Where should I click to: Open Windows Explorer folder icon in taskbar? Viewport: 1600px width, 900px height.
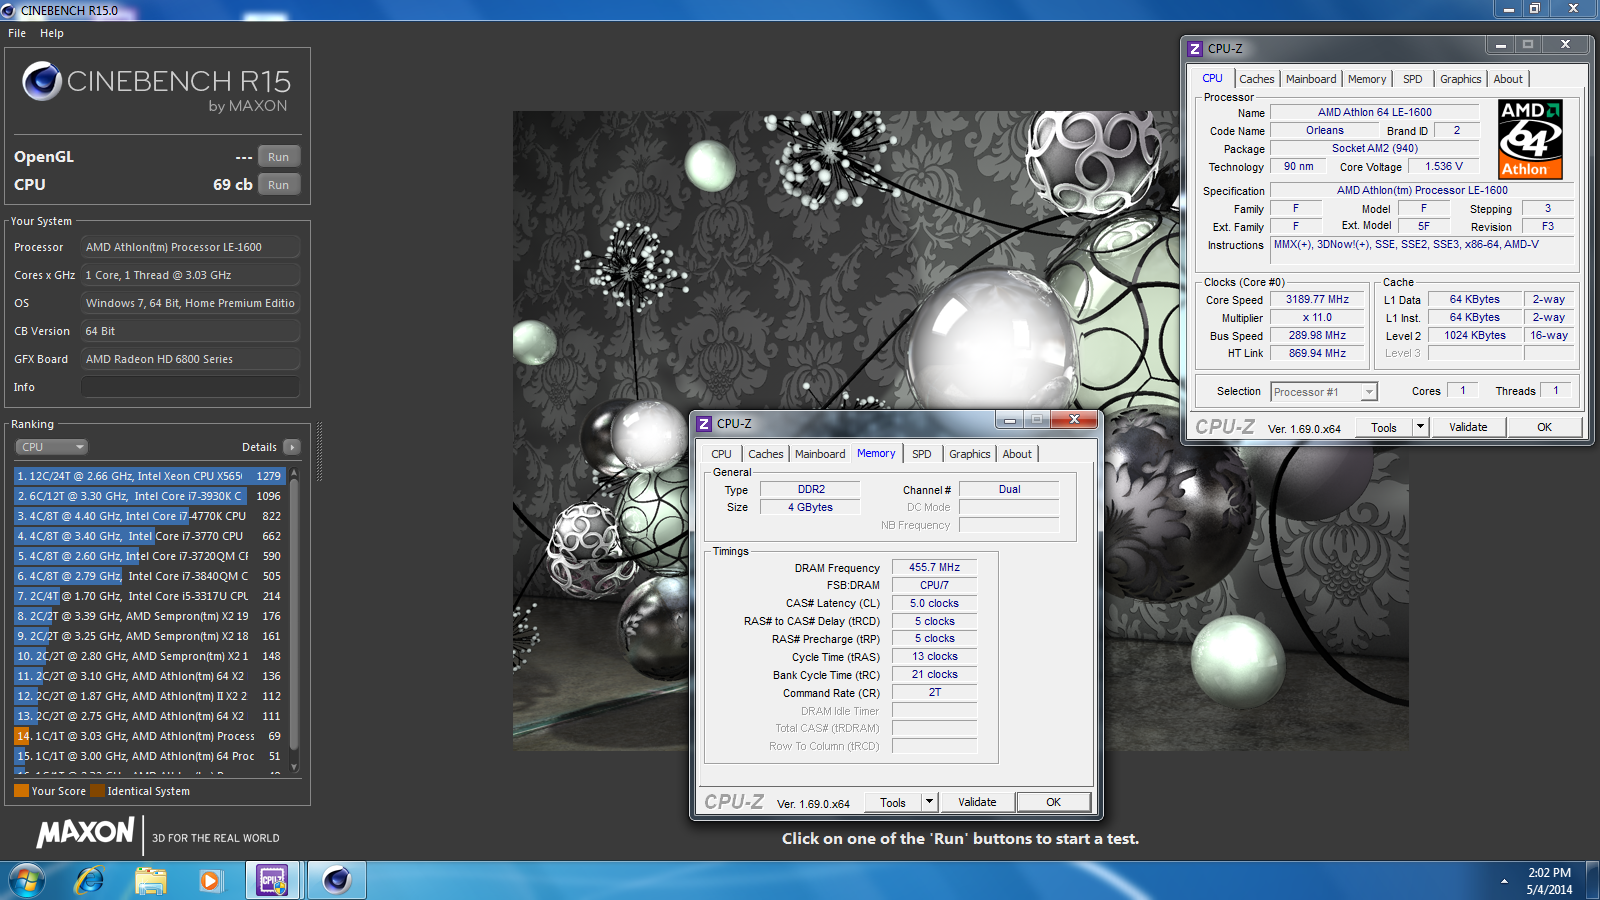[x=151, y=880]
